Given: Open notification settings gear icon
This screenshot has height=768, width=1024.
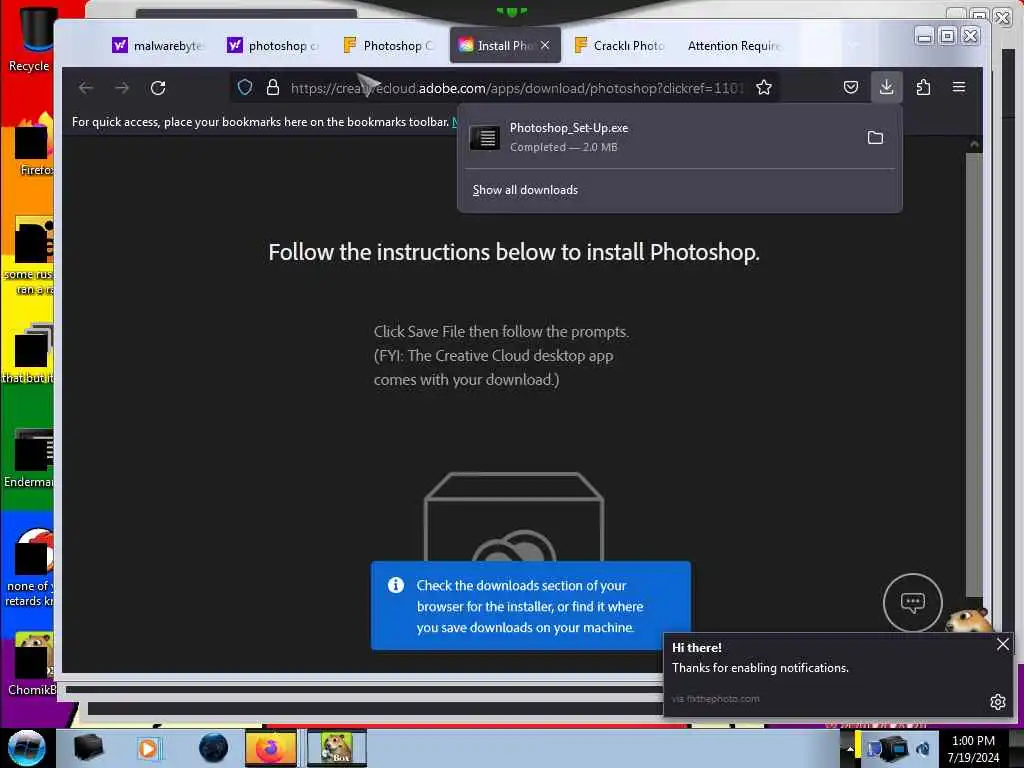Looking at the screenshot, I should [x=997, y=702].
